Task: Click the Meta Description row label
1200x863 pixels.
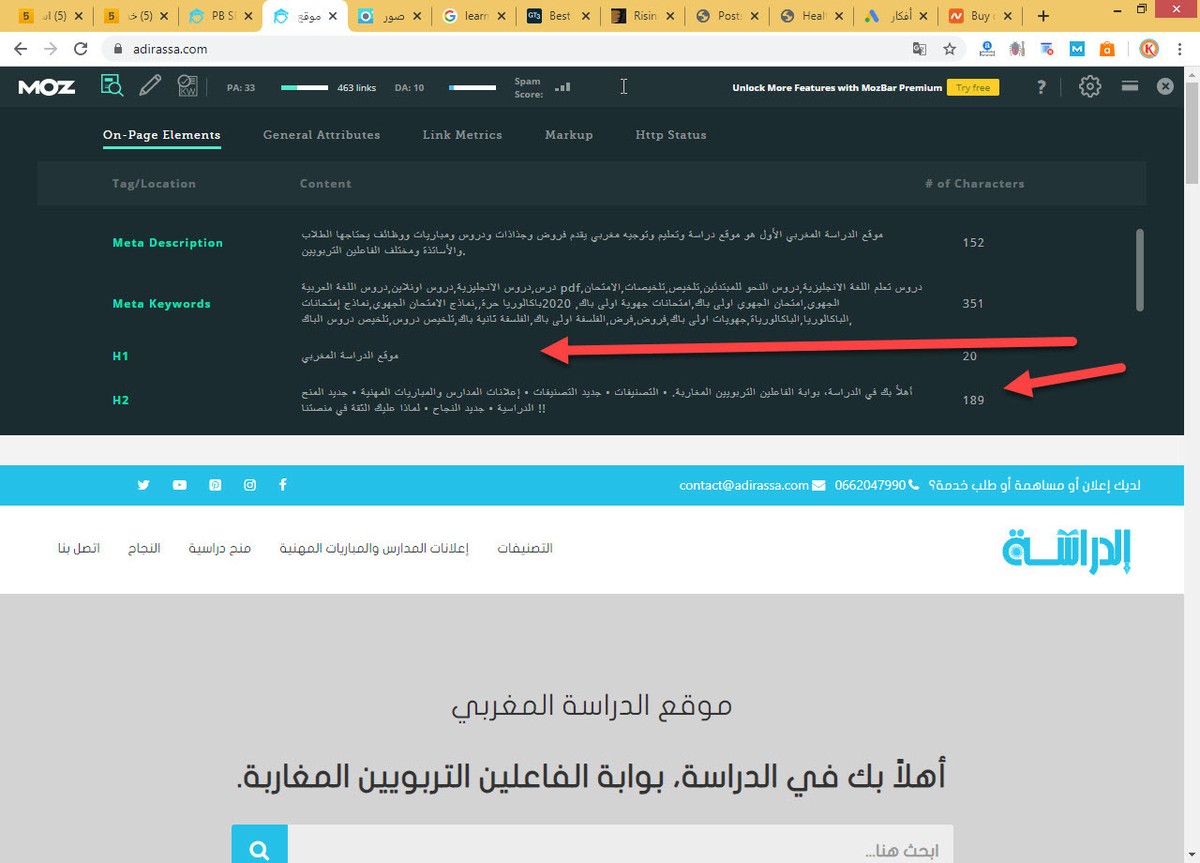Action: [167, 242]
